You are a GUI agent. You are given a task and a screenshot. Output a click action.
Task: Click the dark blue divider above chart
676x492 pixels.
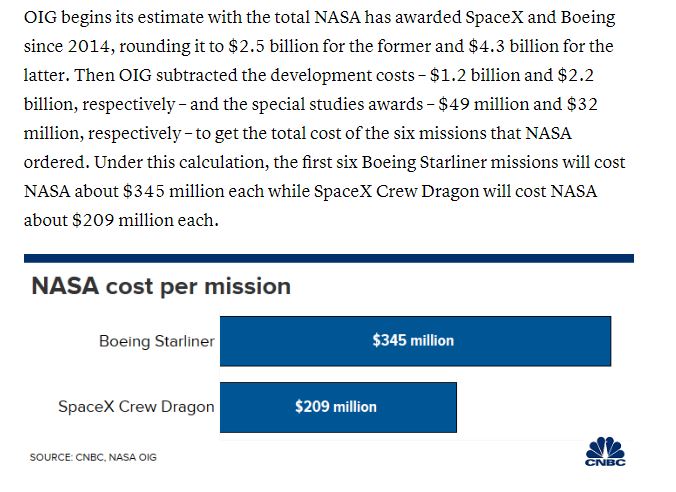click(x=328, y=258)
